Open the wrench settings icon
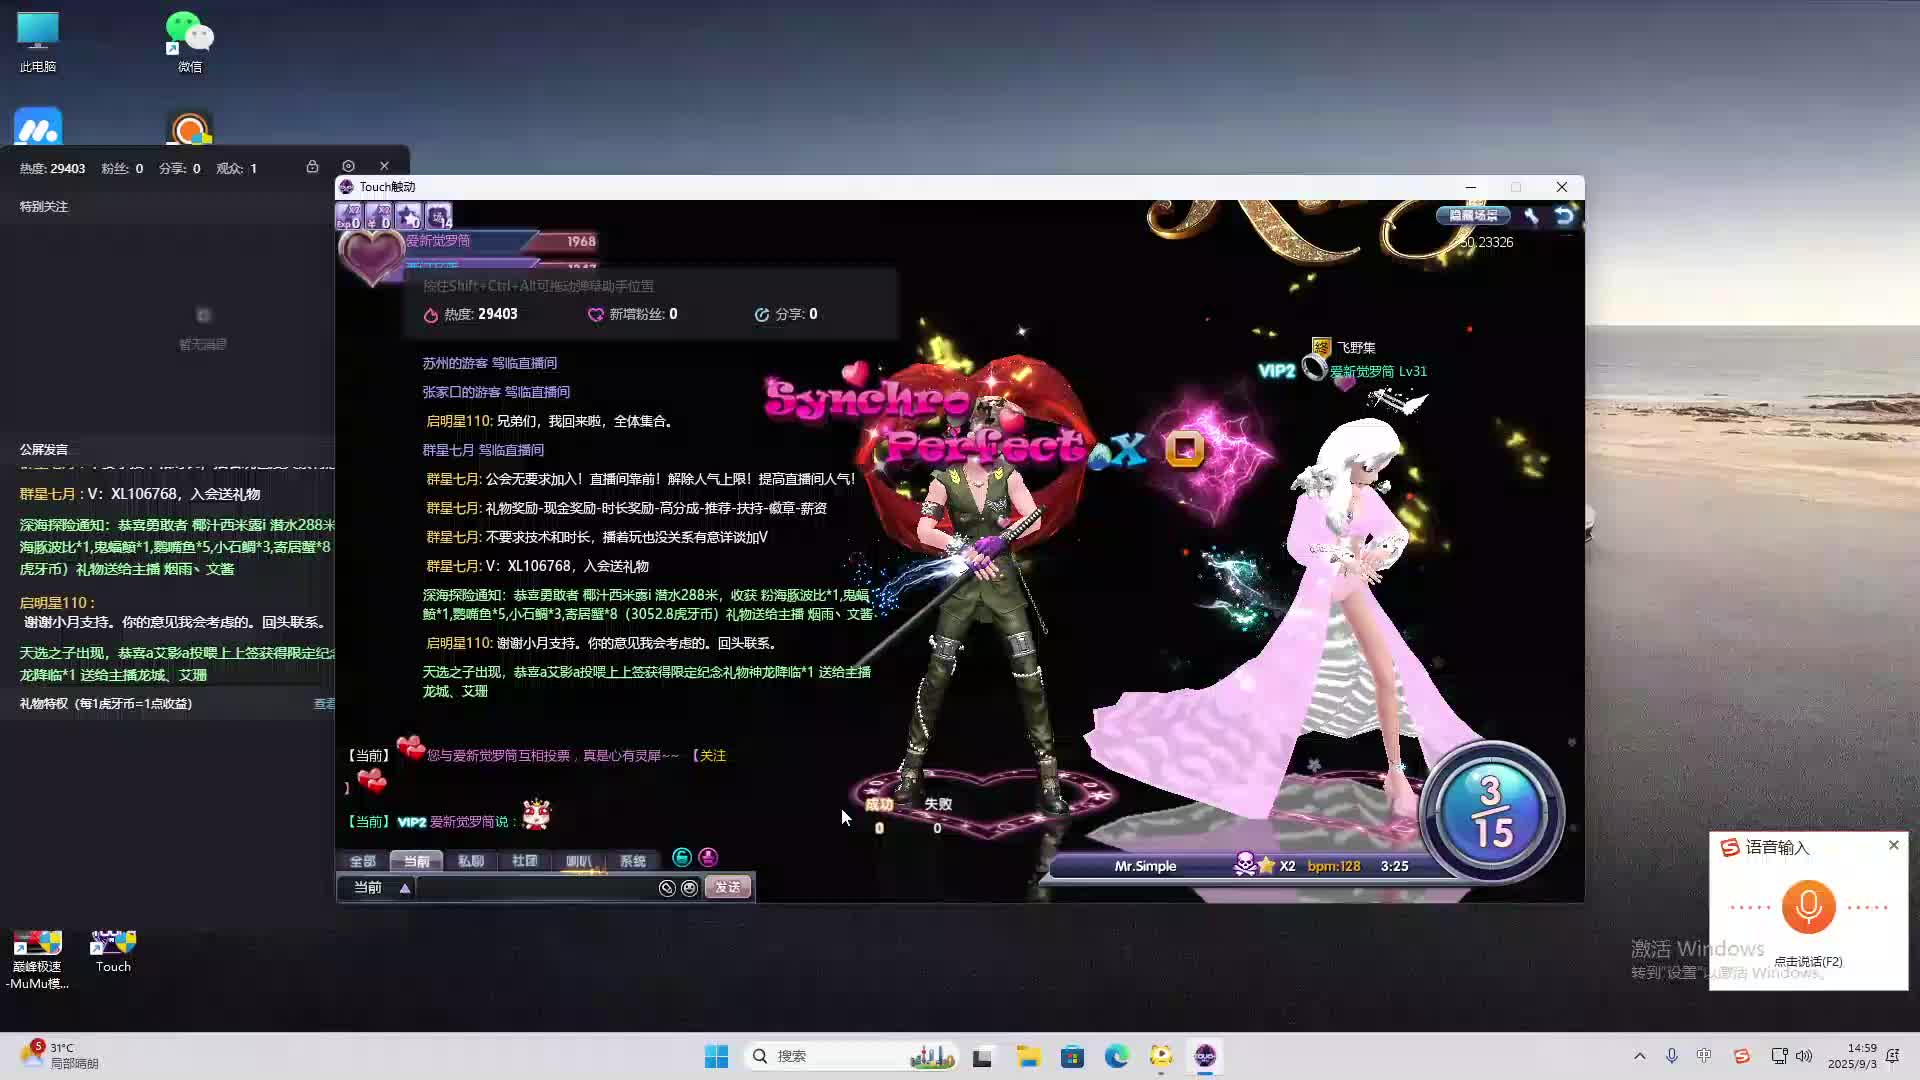This screenshot has height=1080, width=1920. click(x=1531, y=215)
